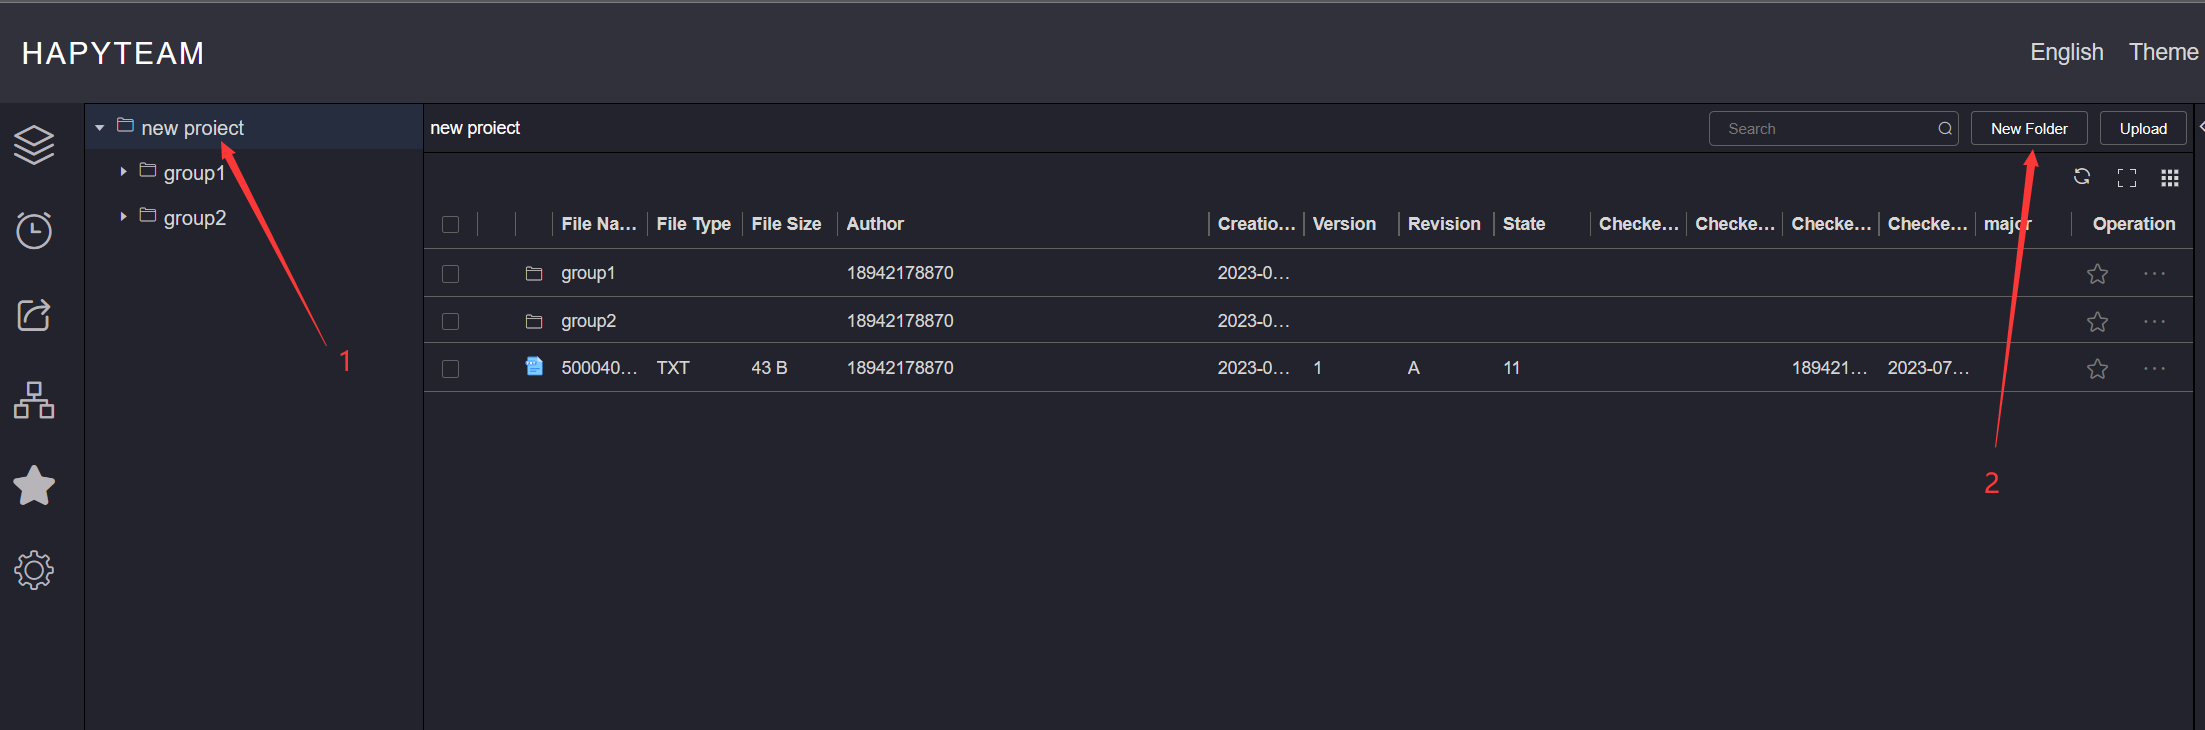Click the folder icon in group2 table row
2205x730 pixels.
click(534, 321)
